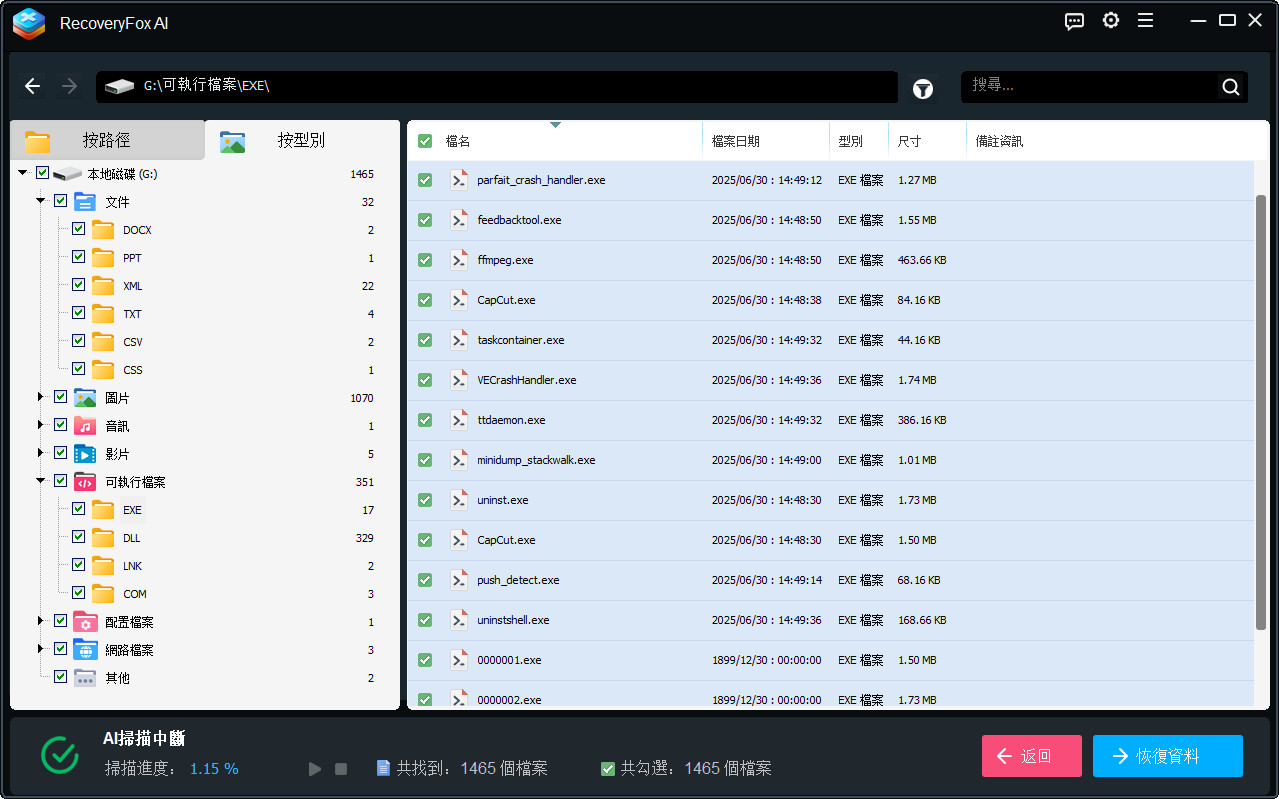This screenshot has height=799, width=1279.
Task: Select the 按路径 tab
Action: click(105, 140)
